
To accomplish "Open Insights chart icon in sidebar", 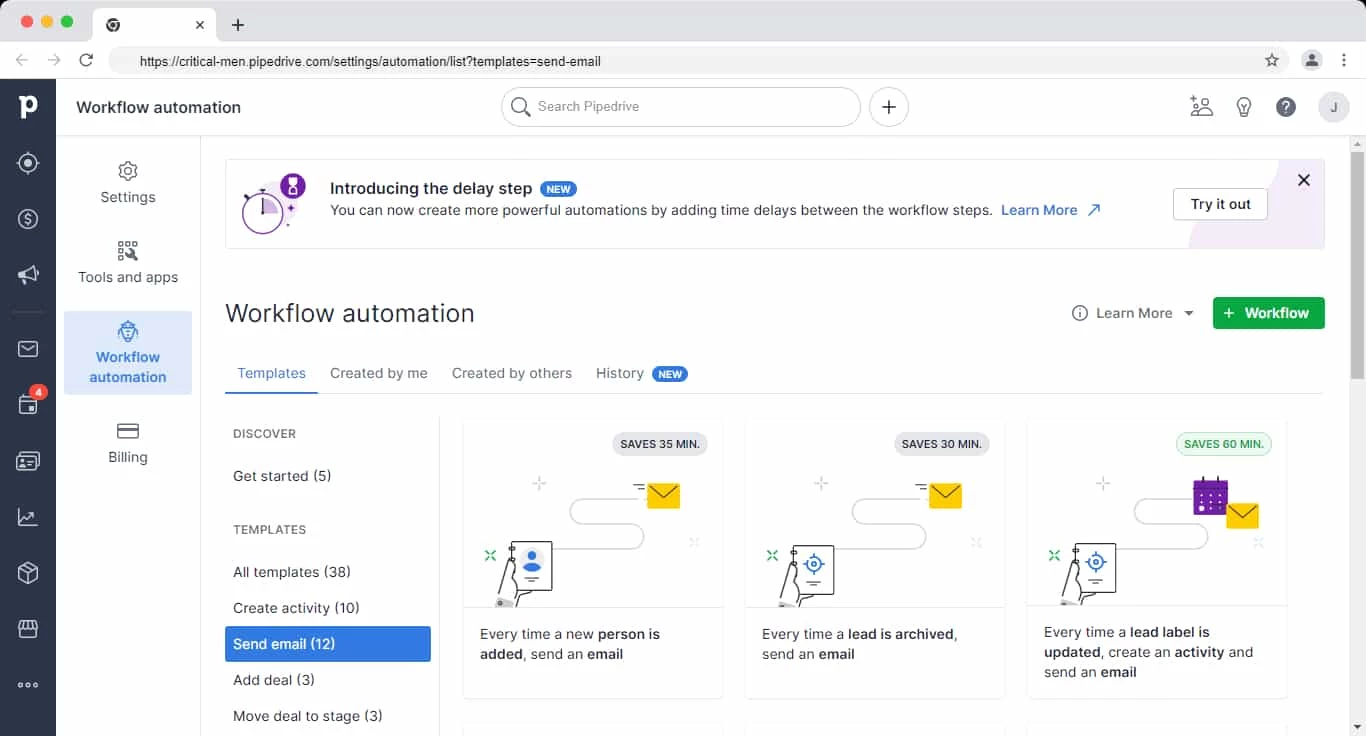I will coord(28,517).
